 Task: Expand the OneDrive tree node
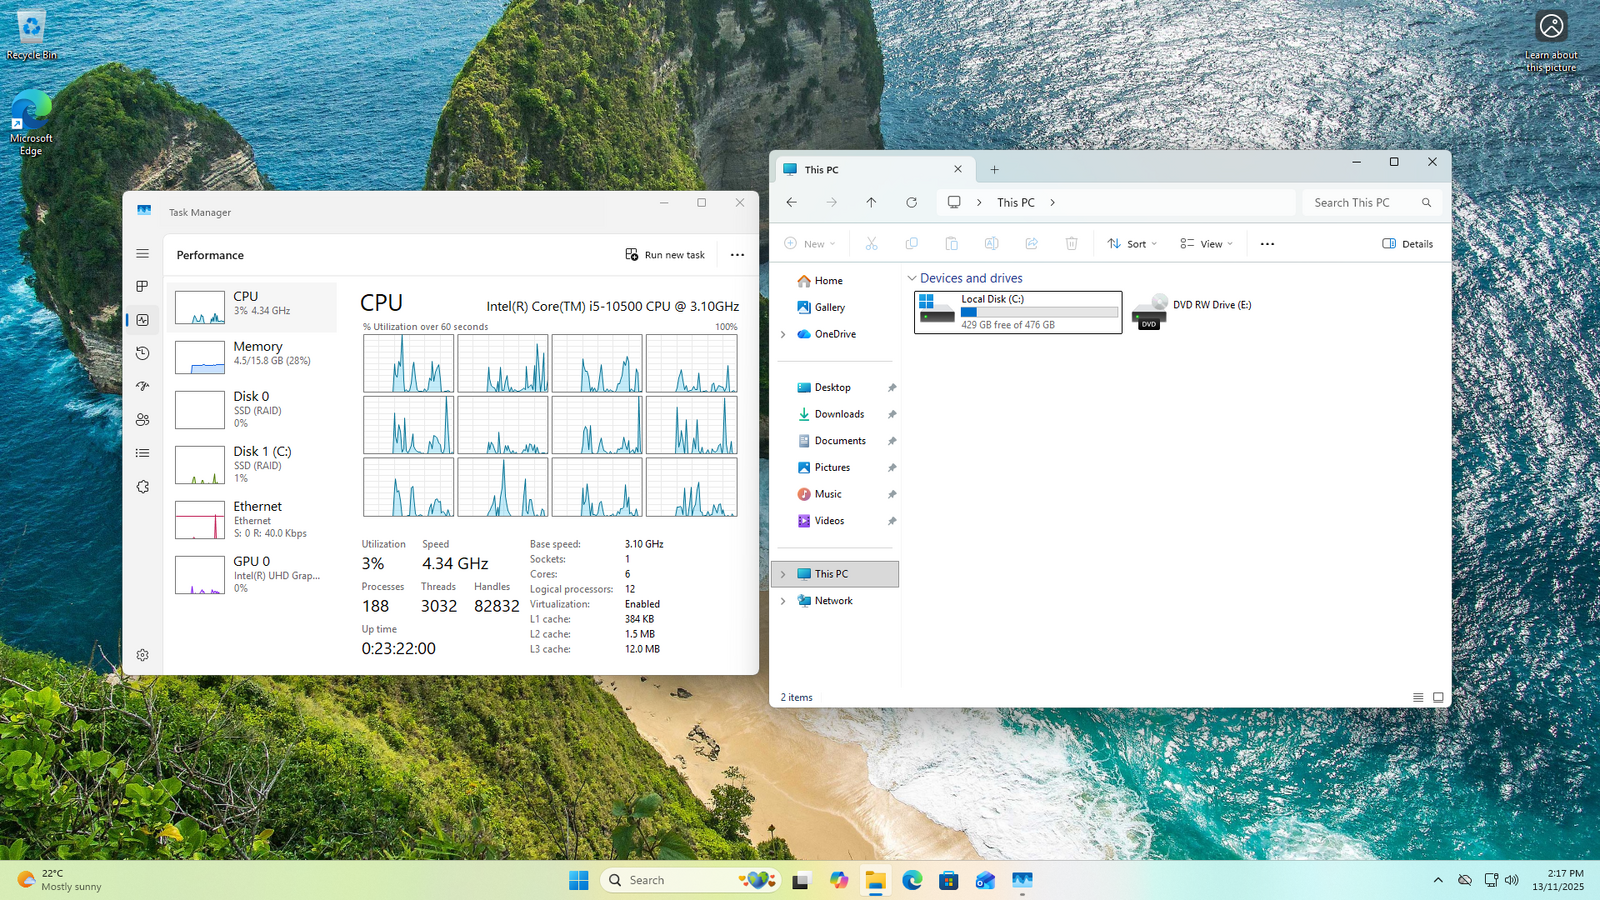click(x=783, y=334)
